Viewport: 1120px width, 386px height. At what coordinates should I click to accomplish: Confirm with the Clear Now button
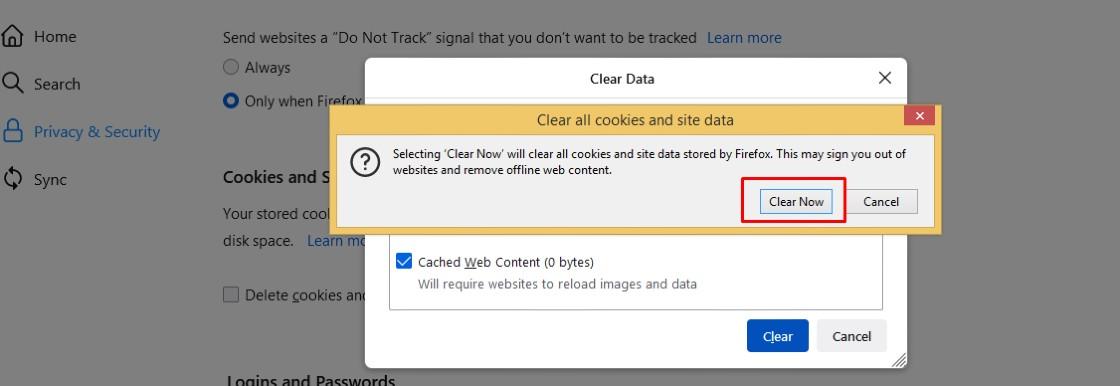[796, 202]
